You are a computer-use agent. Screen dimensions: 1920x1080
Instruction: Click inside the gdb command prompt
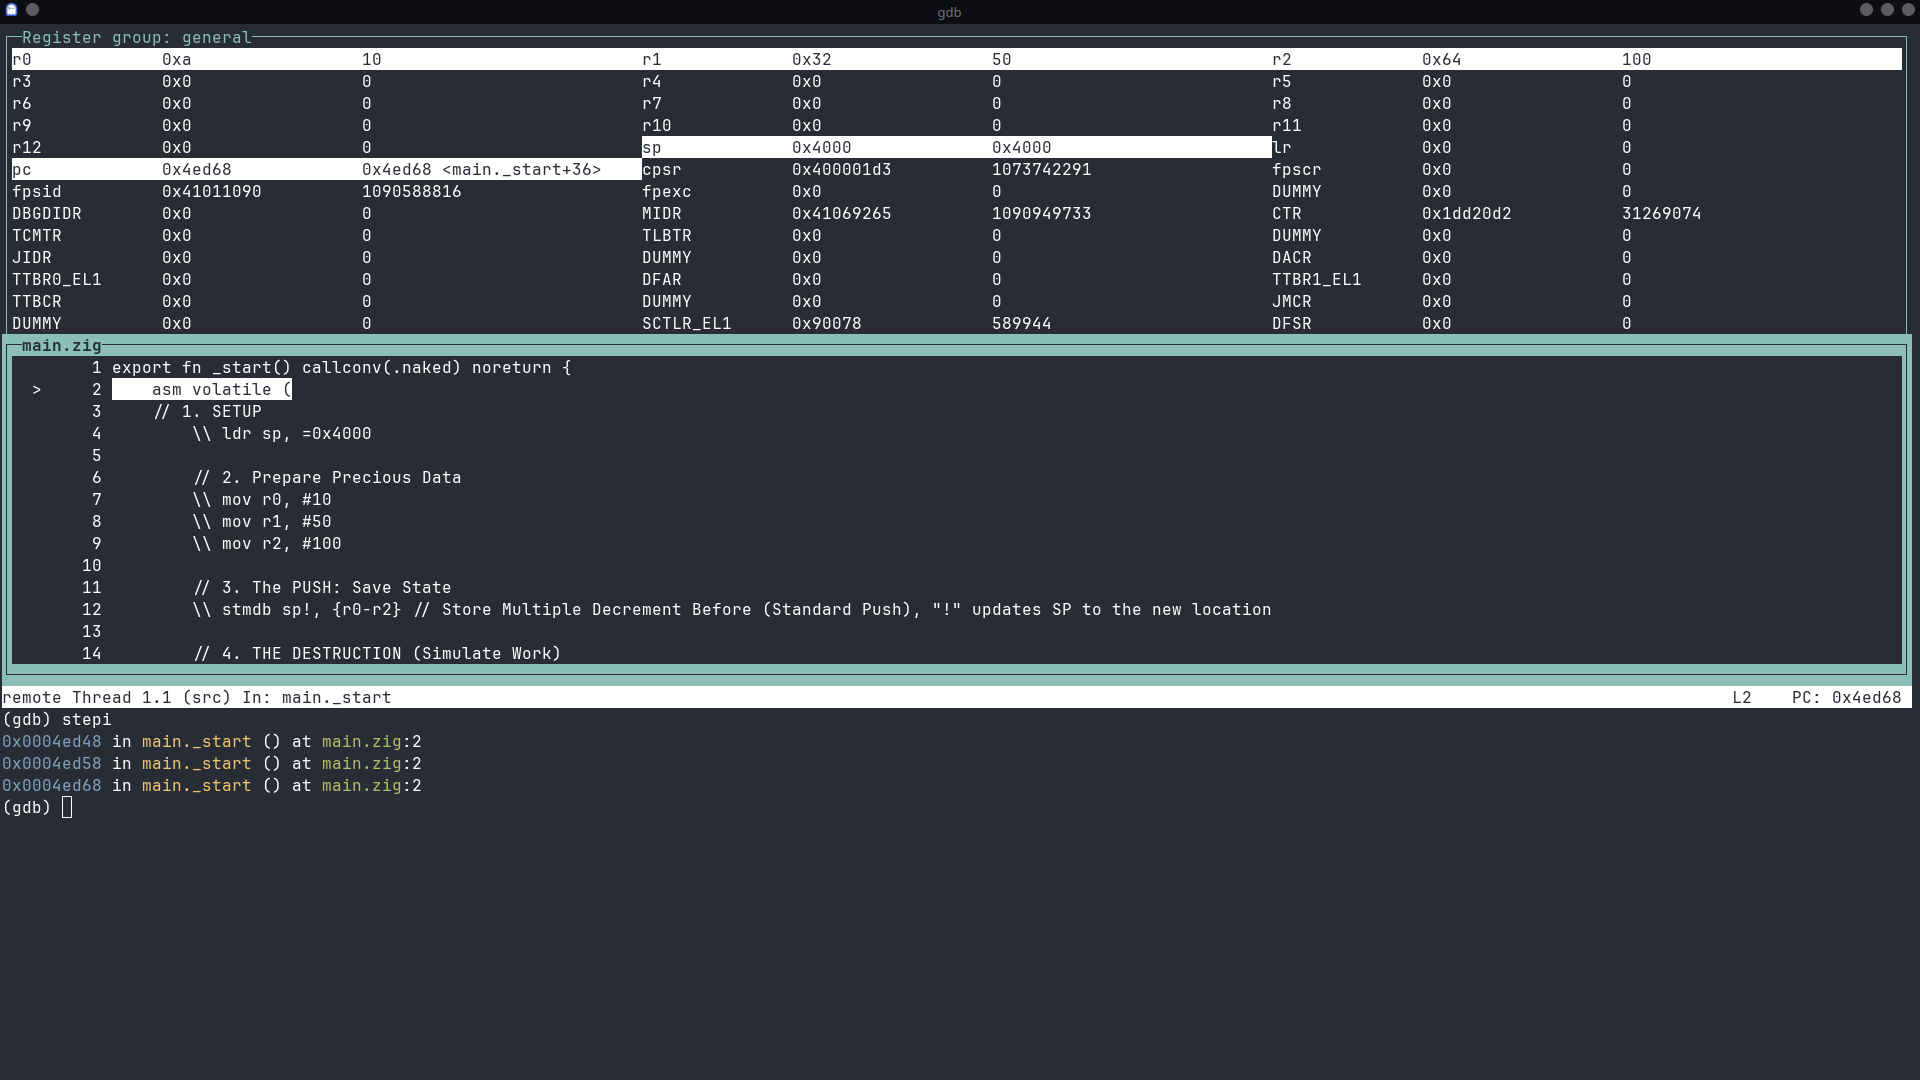(67, 807)
